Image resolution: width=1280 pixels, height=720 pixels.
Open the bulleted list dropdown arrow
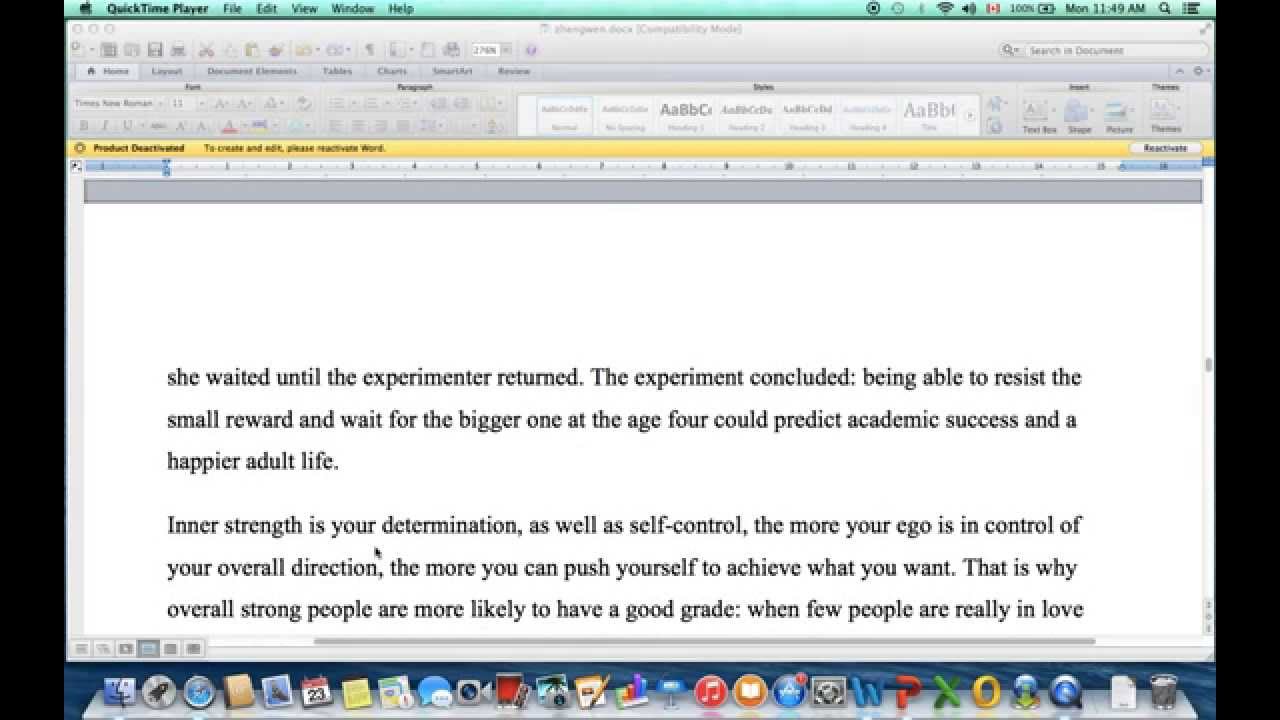tap(352, 103)
